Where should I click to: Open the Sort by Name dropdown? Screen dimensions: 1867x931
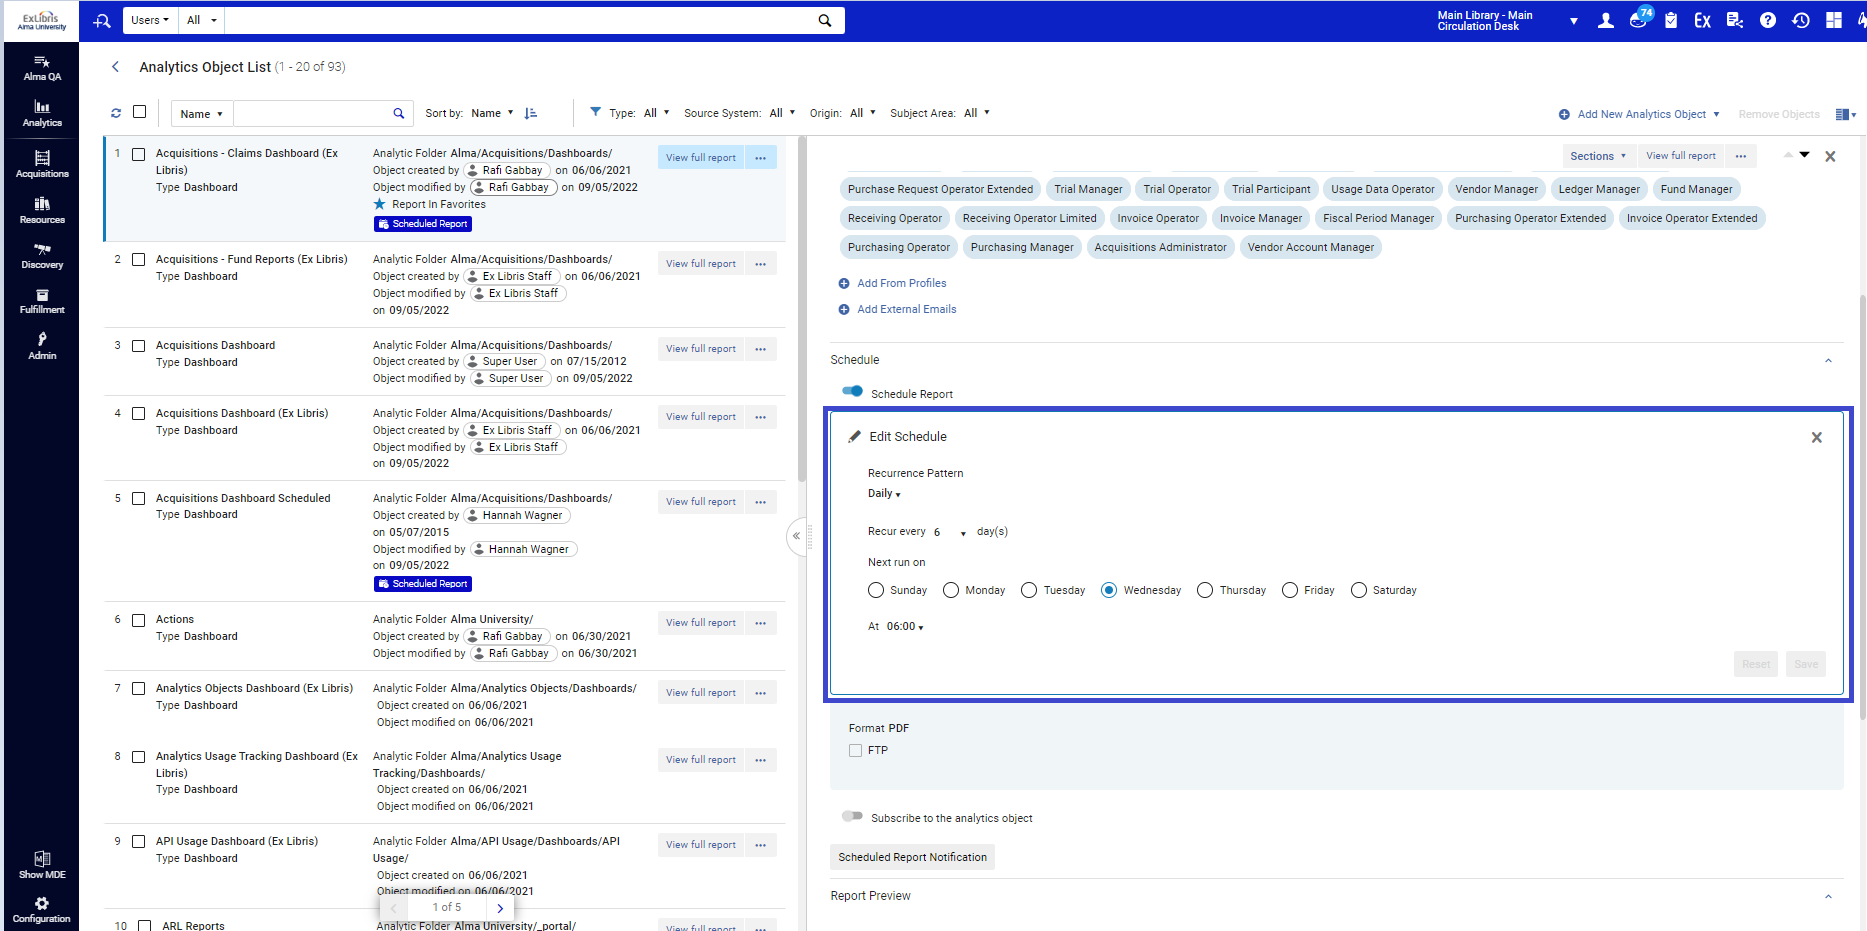(x=493, y=113)
